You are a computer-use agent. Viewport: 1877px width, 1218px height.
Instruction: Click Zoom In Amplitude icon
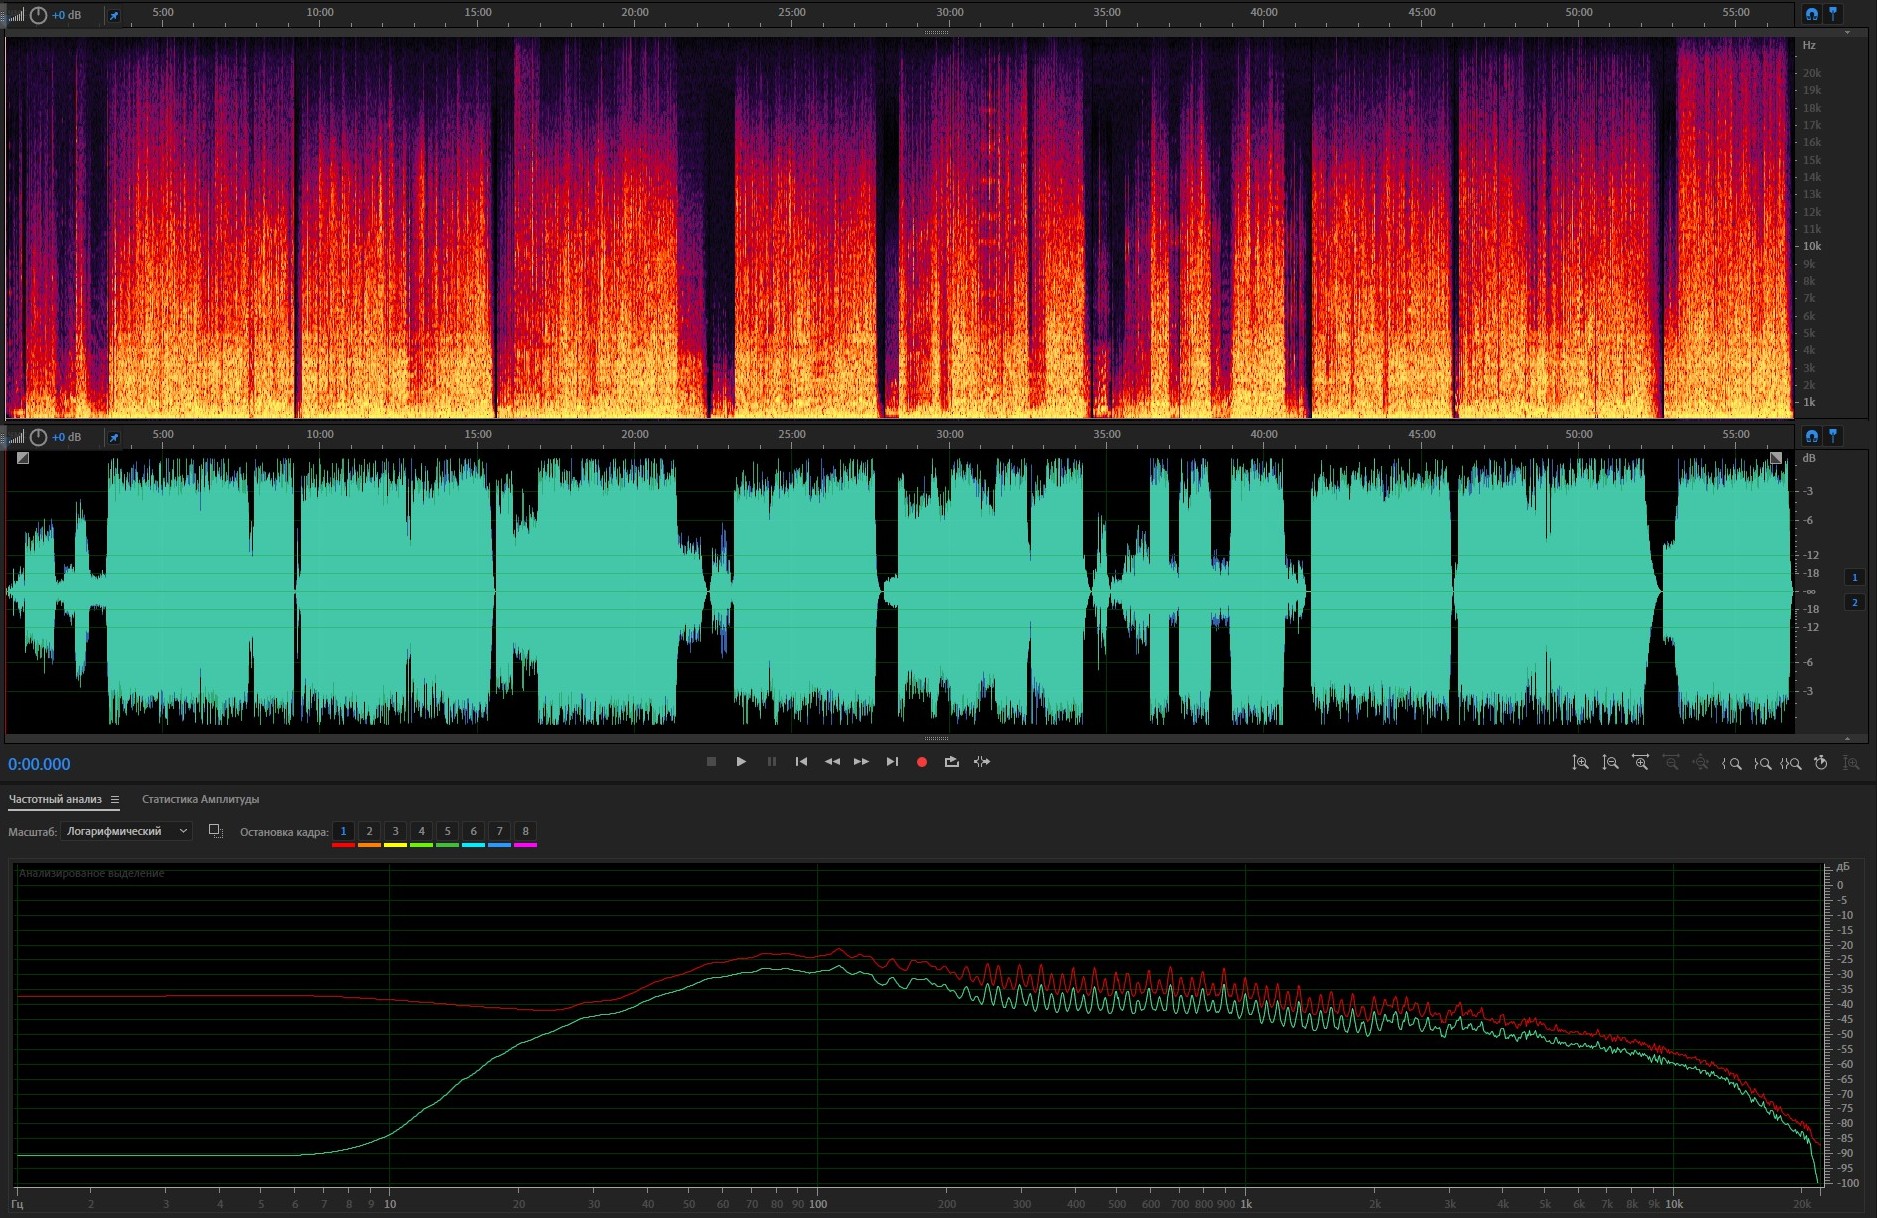[1580, 763]
